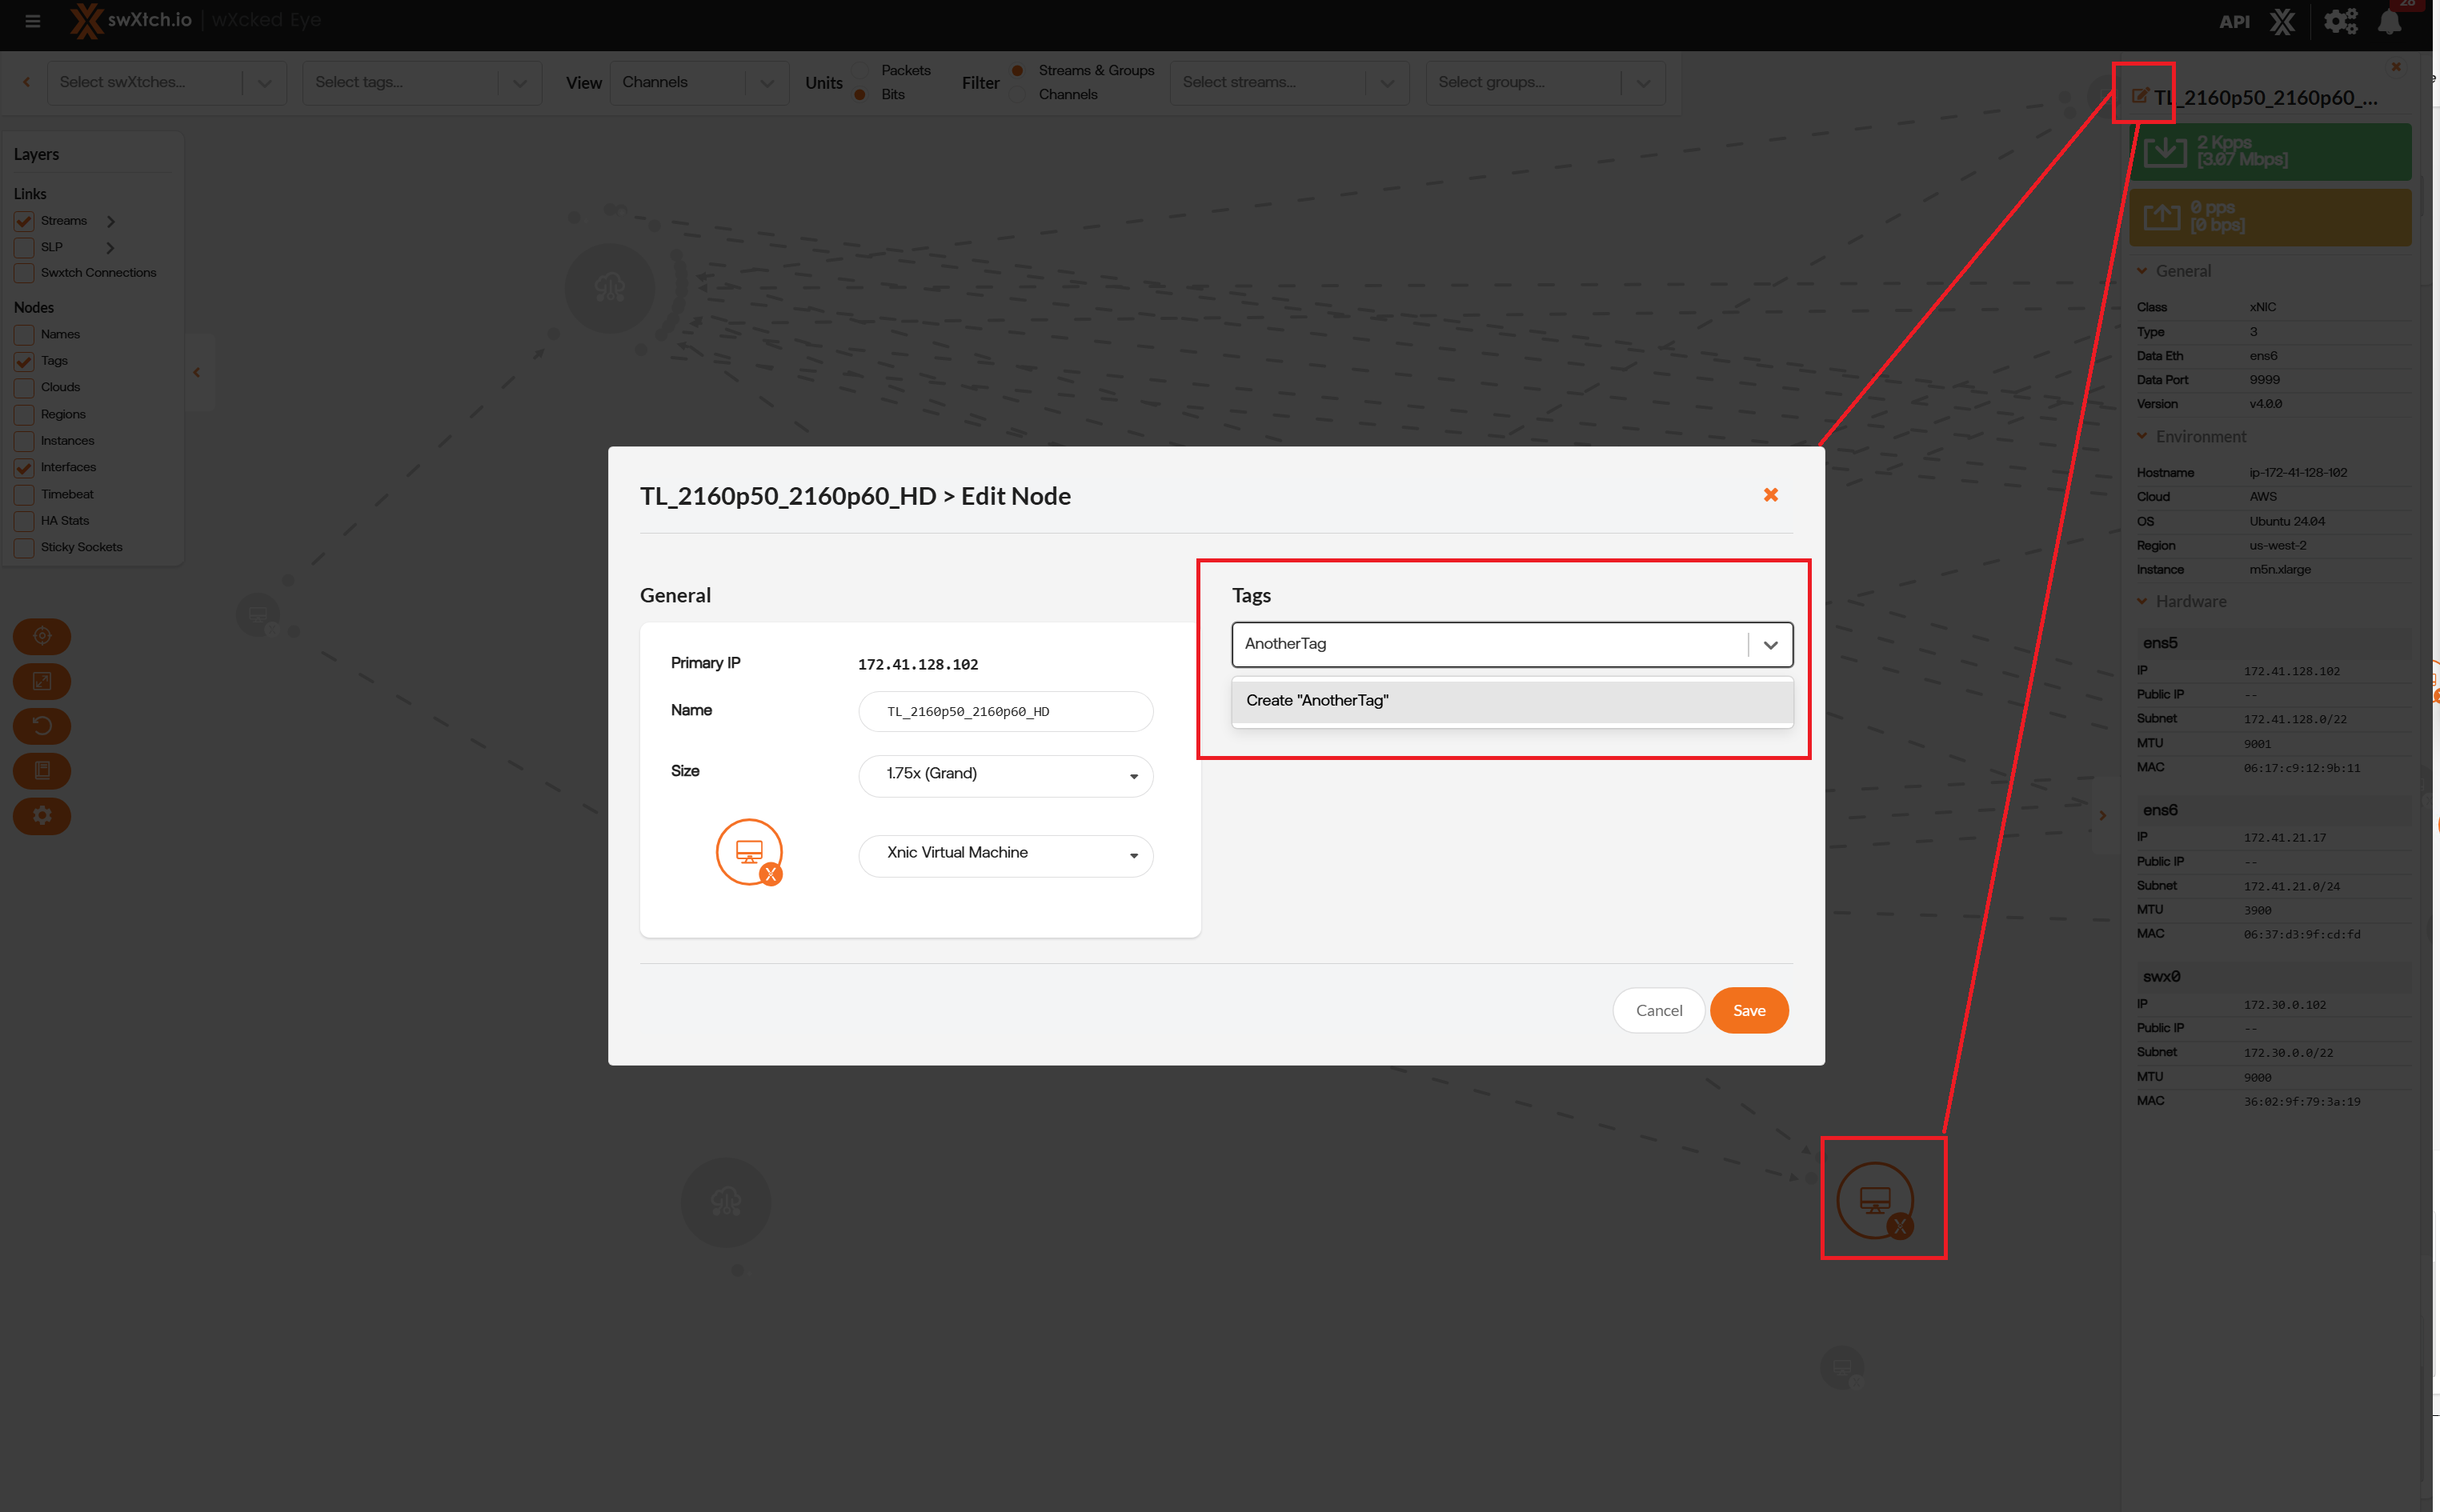Open the settings gears icon in header
Screen dimensions: 2440x1512
coord(2340,22)
